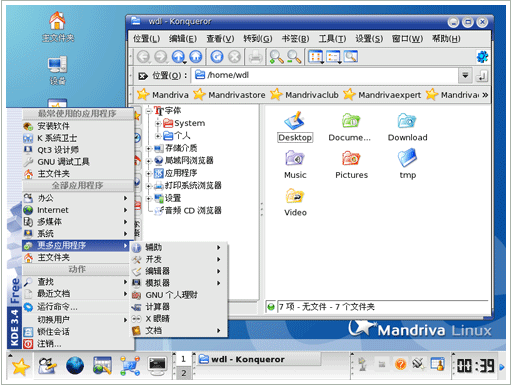This screenshot has width=513, height=385.
Task: Go up one directory level
Action: pyautogui.click(x=179, y=57)
